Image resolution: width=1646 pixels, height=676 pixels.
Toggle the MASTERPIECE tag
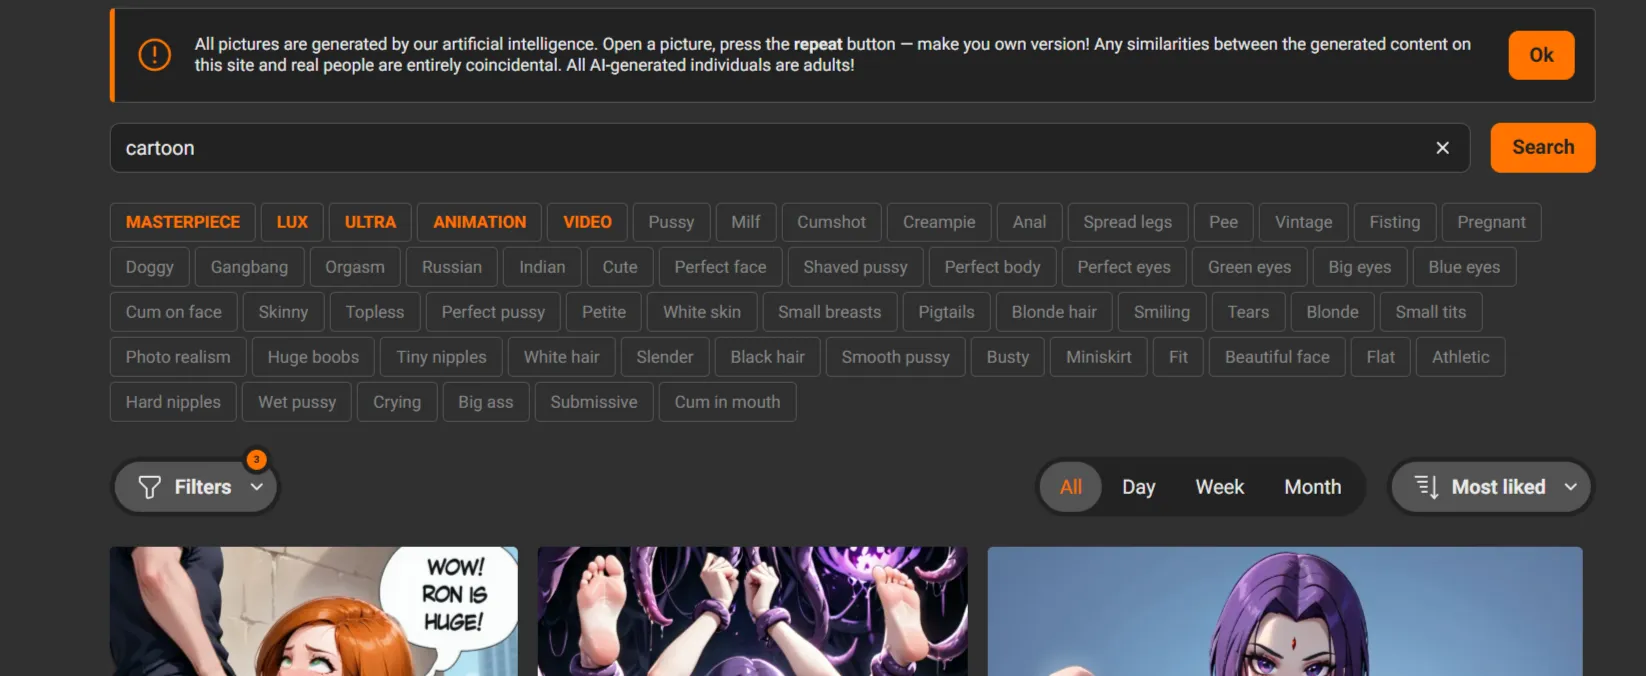point(183,222)
